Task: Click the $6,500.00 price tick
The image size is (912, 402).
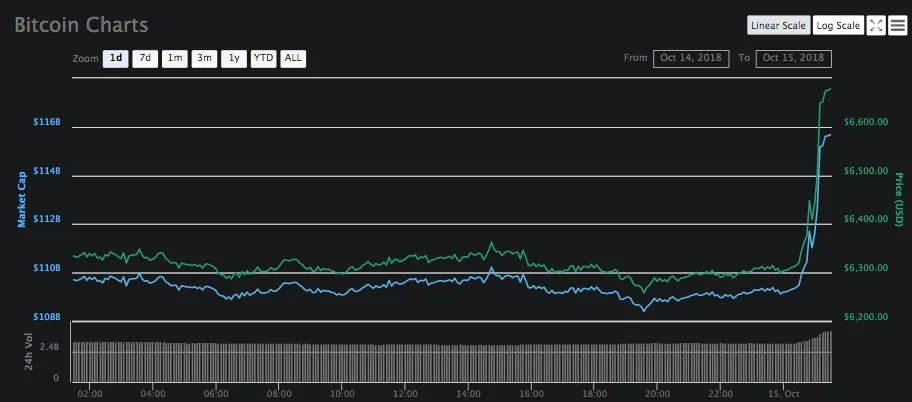Action: pyautogui.click(x=865, y=171)
